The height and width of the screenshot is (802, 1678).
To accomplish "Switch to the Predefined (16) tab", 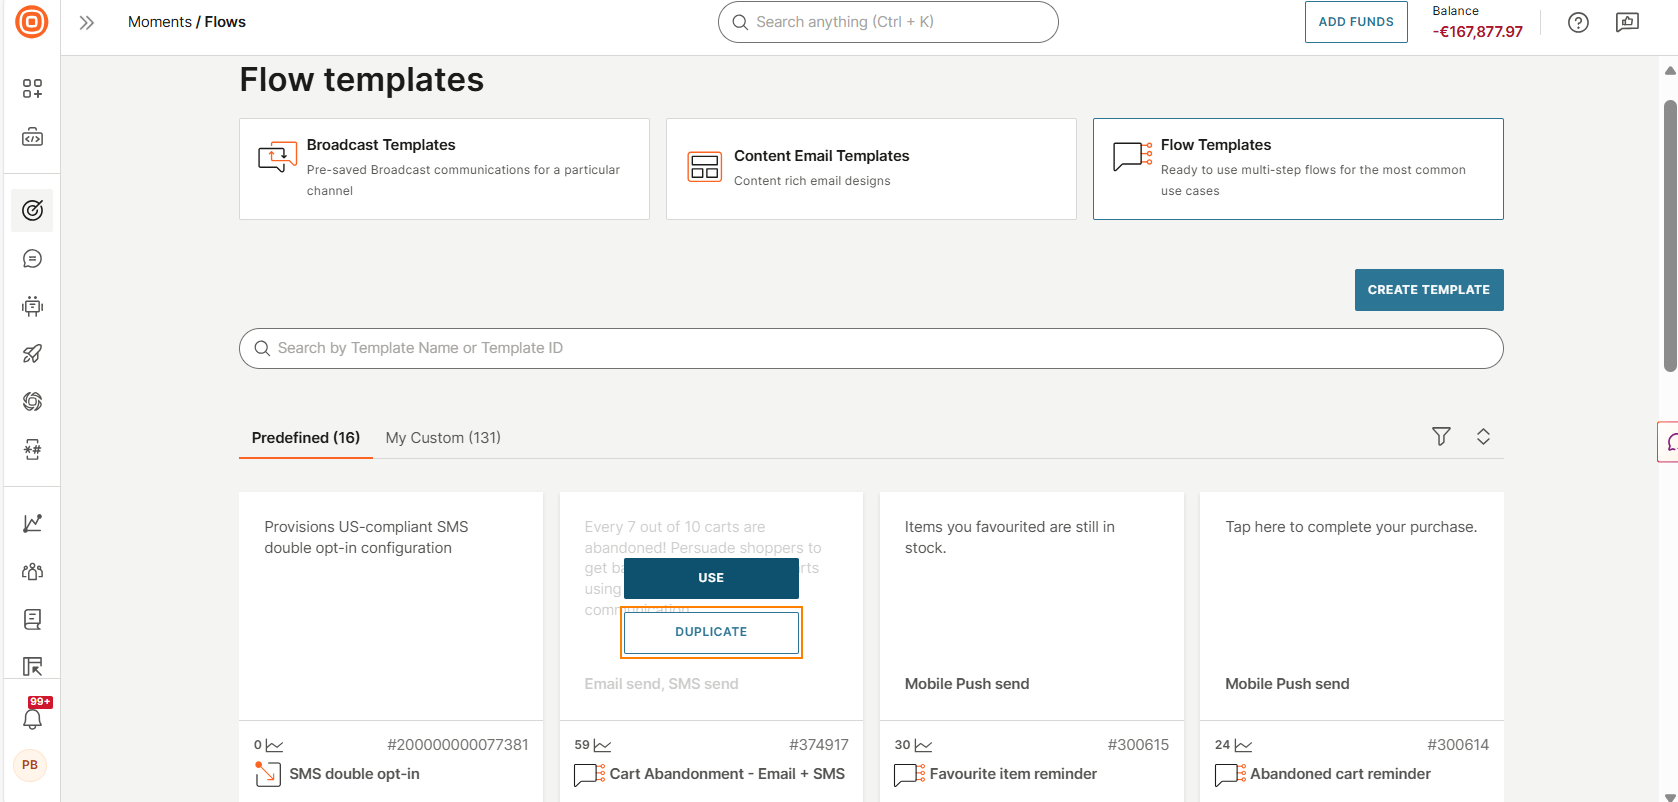I will [306, 438].
